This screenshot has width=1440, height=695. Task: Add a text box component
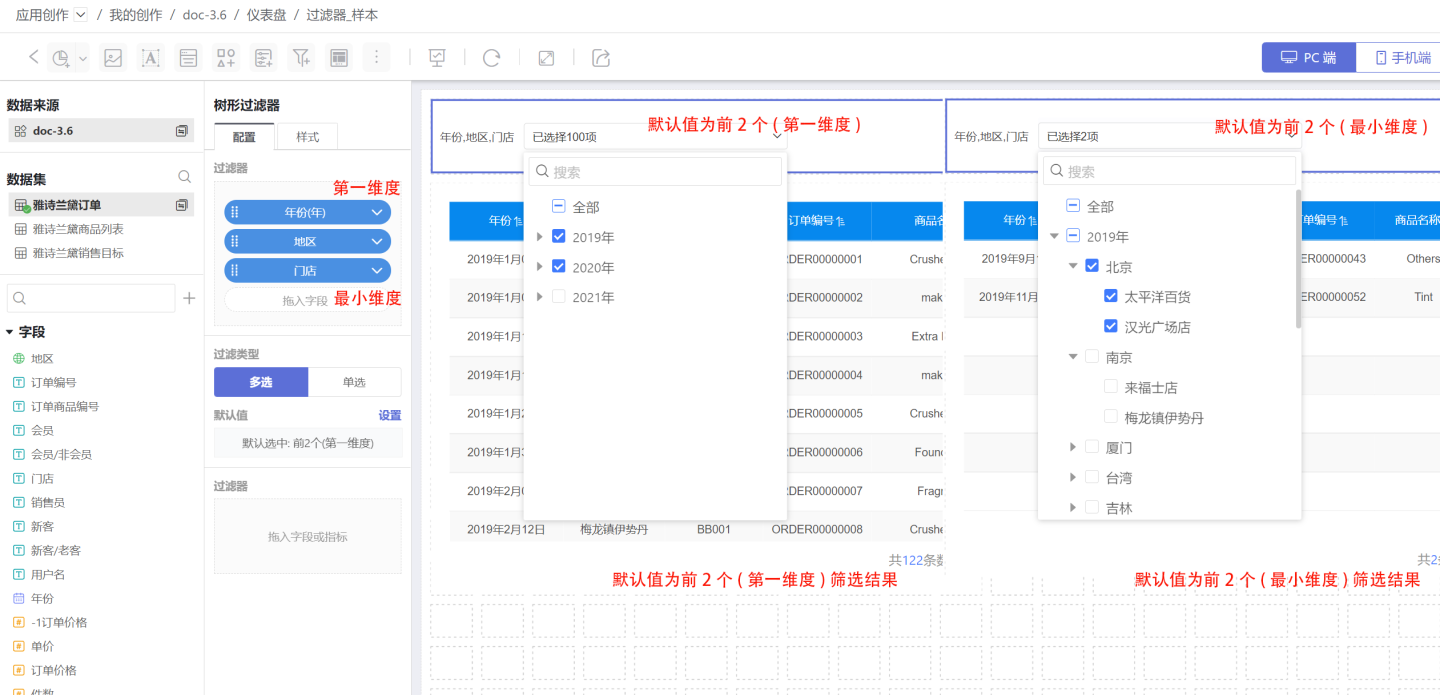[150, 58]
